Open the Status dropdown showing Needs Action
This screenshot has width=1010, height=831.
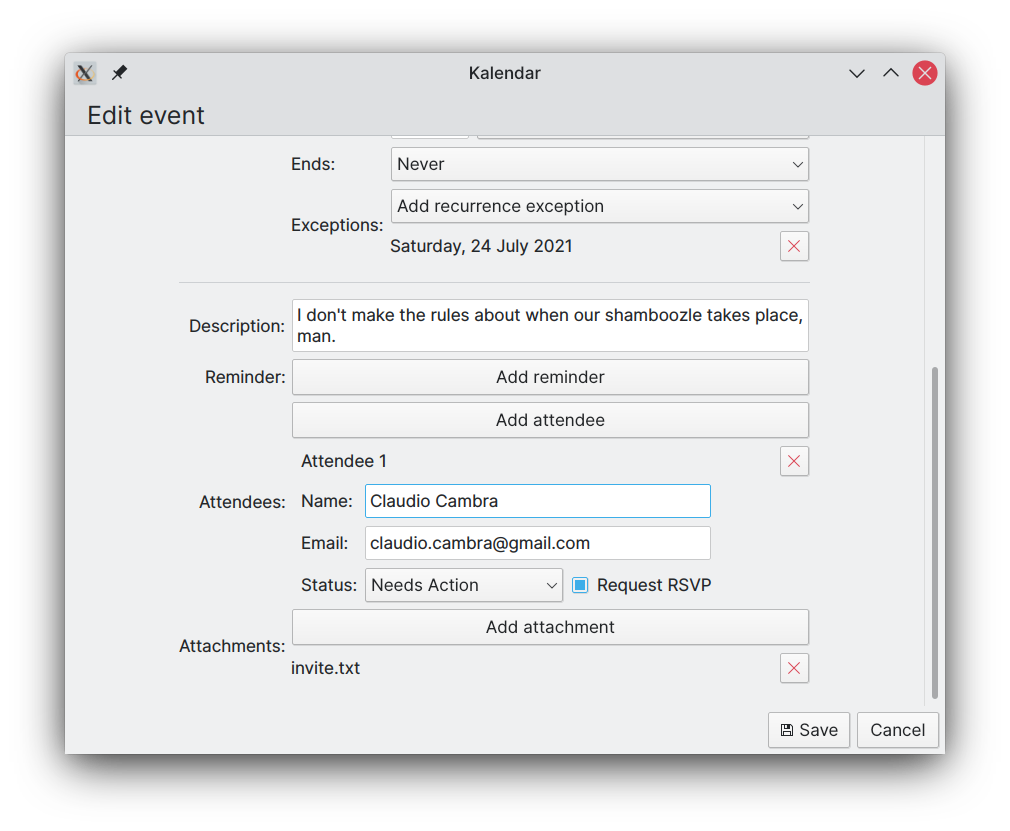(463, 585)
